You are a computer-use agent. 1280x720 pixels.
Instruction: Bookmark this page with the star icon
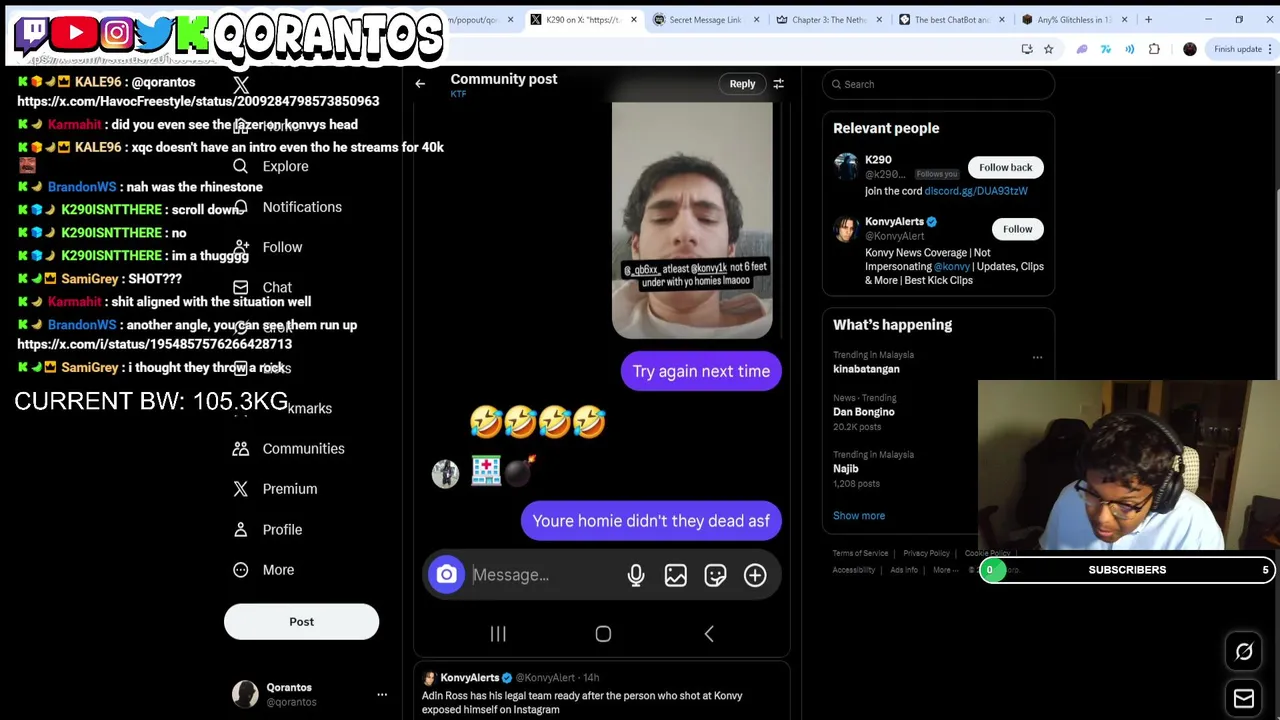click(x=1048, y=49)
